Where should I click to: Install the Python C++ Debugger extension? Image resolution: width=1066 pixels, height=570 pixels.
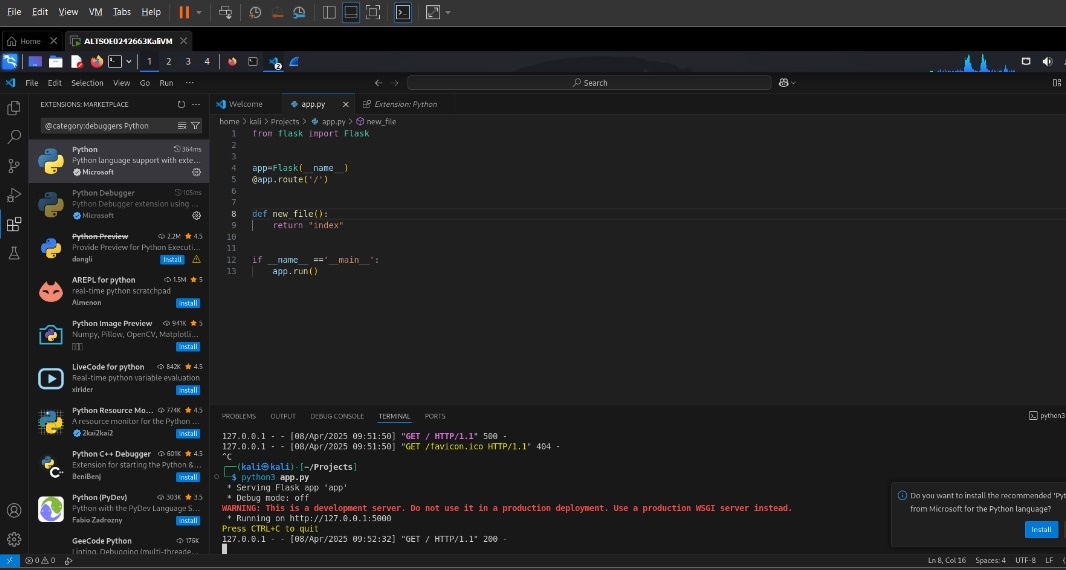click(x=188, y=477)
